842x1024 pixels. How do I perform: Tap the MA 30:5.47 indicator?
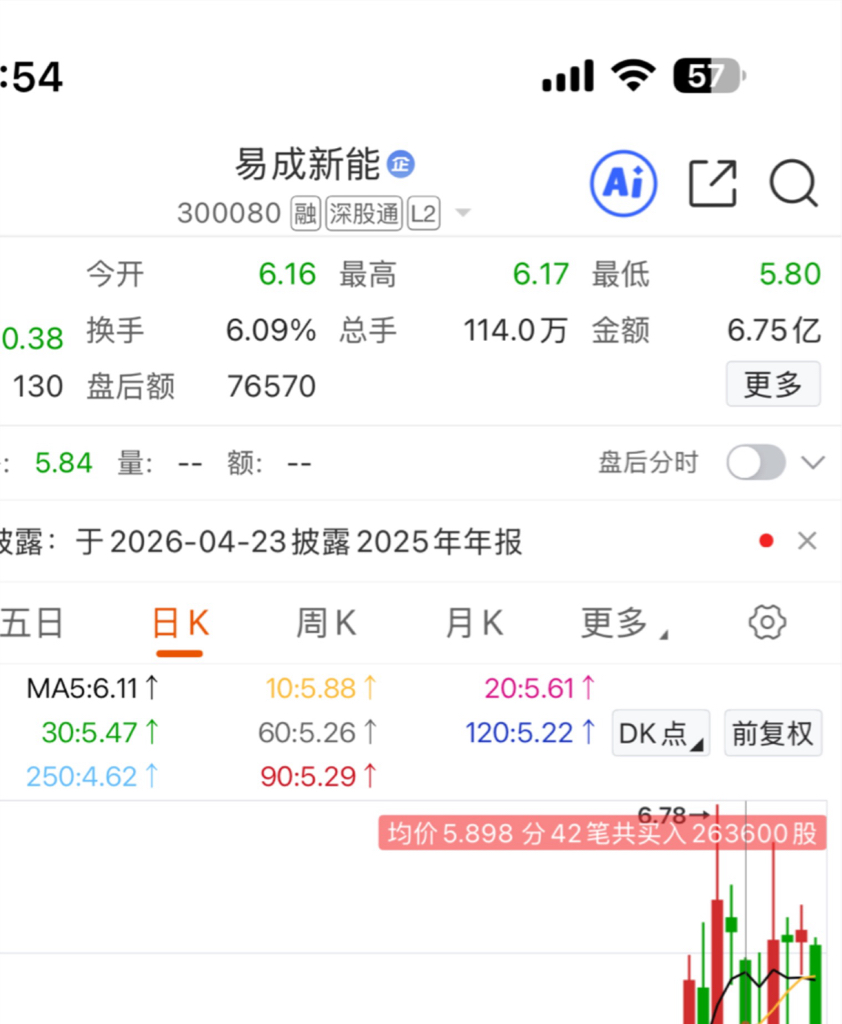(x=100, y=732)
